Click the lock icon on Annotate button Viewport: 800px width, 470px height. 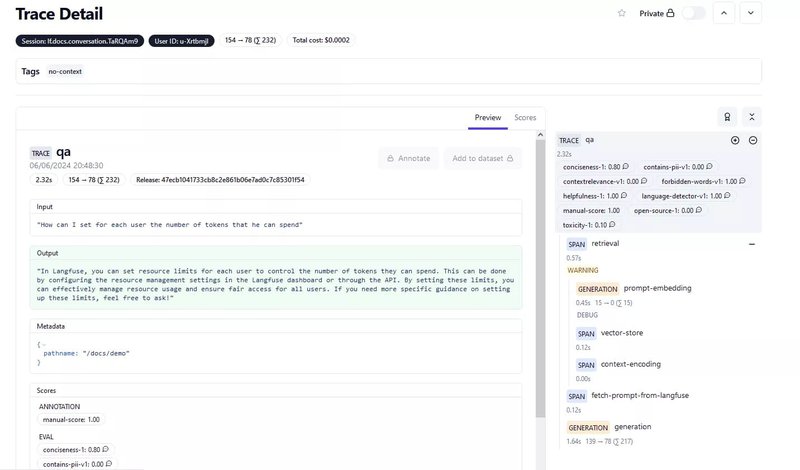[390, 158]
